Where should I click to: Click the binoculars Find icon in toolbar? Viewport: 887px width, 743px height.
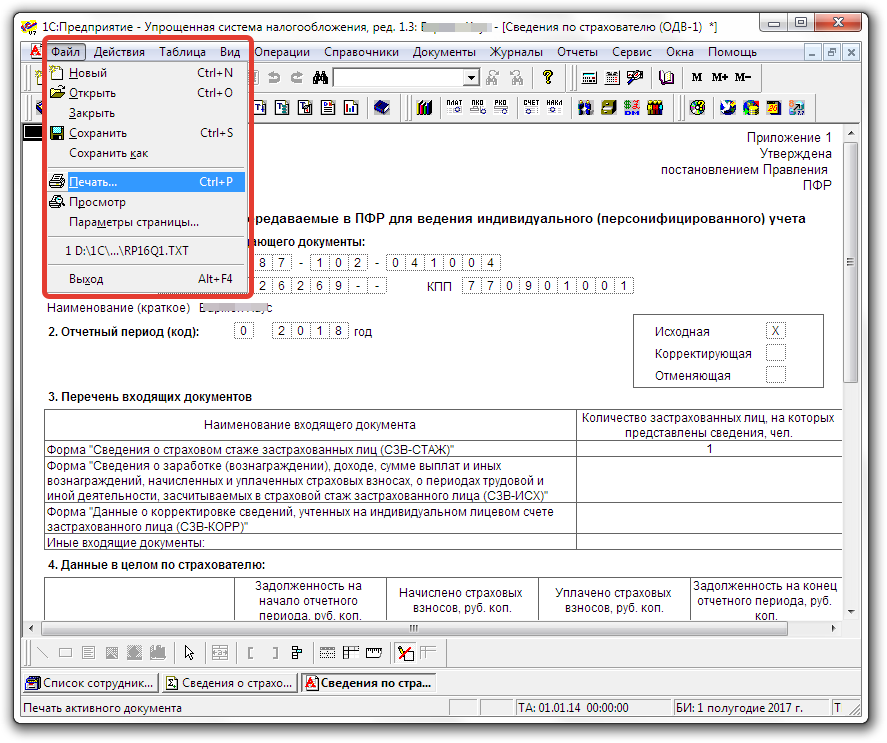pos(320,78)
